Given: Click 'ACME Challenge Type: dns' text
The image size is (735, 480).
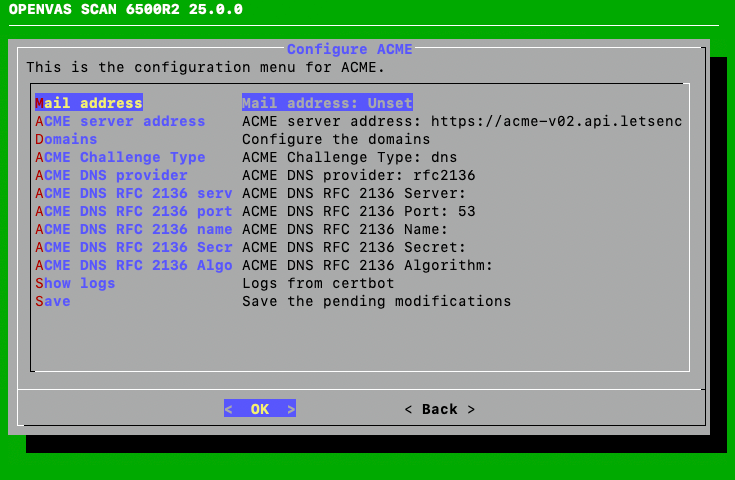Looking at the screenshot, I should coord(349,157).
